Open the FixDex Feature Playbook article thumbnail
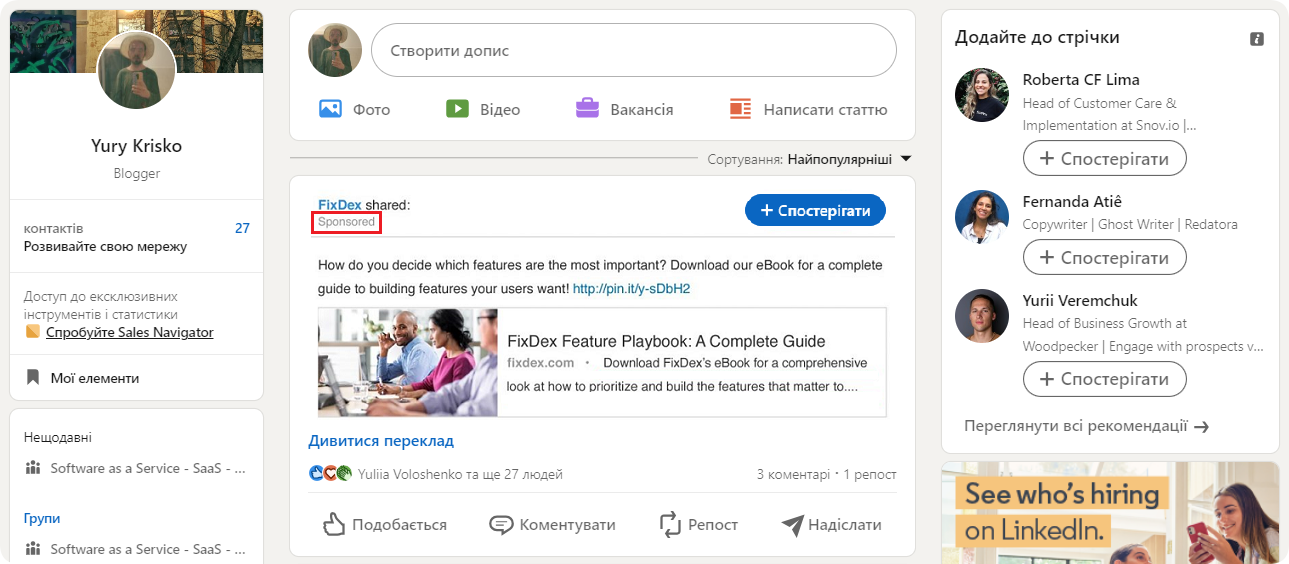This screenshot has width=1289, height=564. 408,362
